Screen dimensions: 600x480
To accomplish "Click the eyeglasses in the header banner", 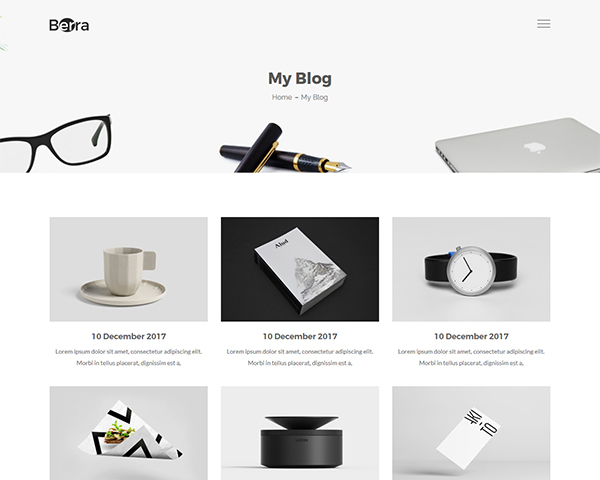I will click(55, 144).
